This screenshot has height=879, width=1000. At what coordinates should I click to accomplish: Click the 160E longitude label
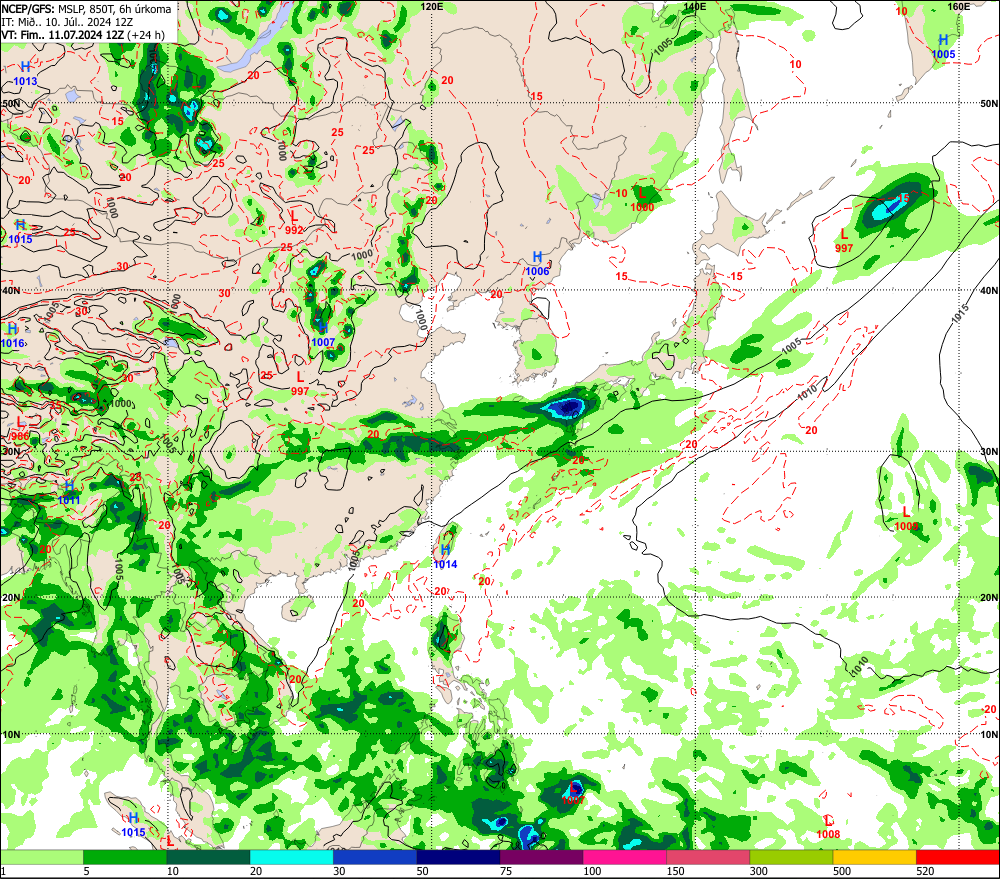pyautogui.click(x=959, y=6)
